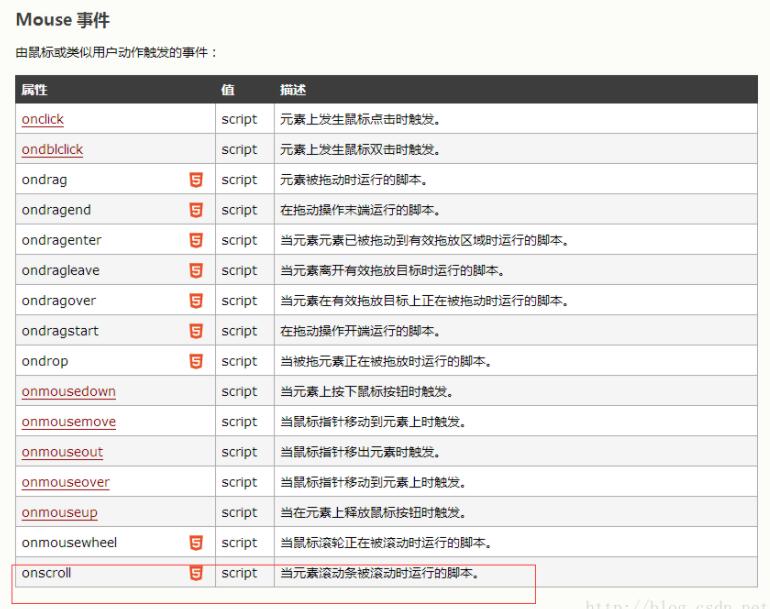Click description 当鼠标指针移出元素时触发
This screenshot has width=770, height=609.
(359, 452)
